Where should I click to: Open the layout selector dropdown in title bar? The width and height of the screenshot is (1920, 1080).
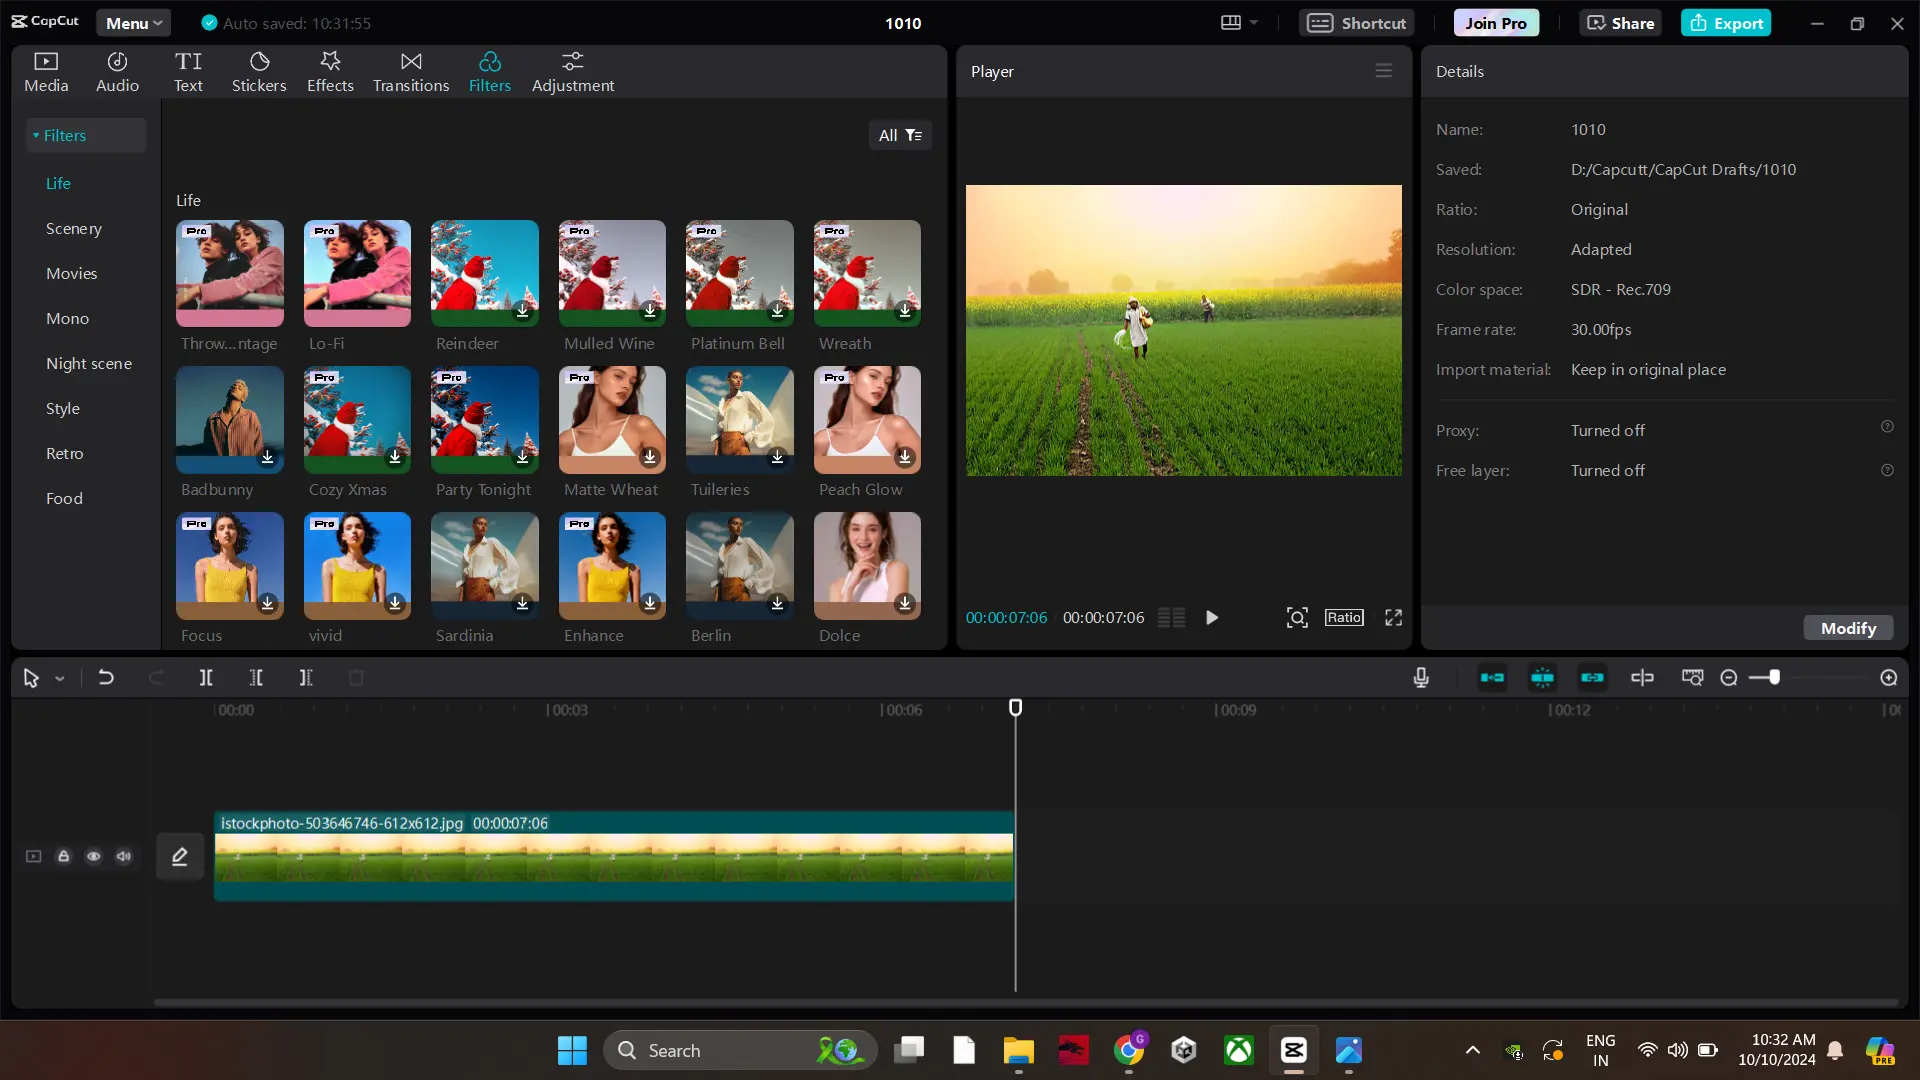[1239, 23]
